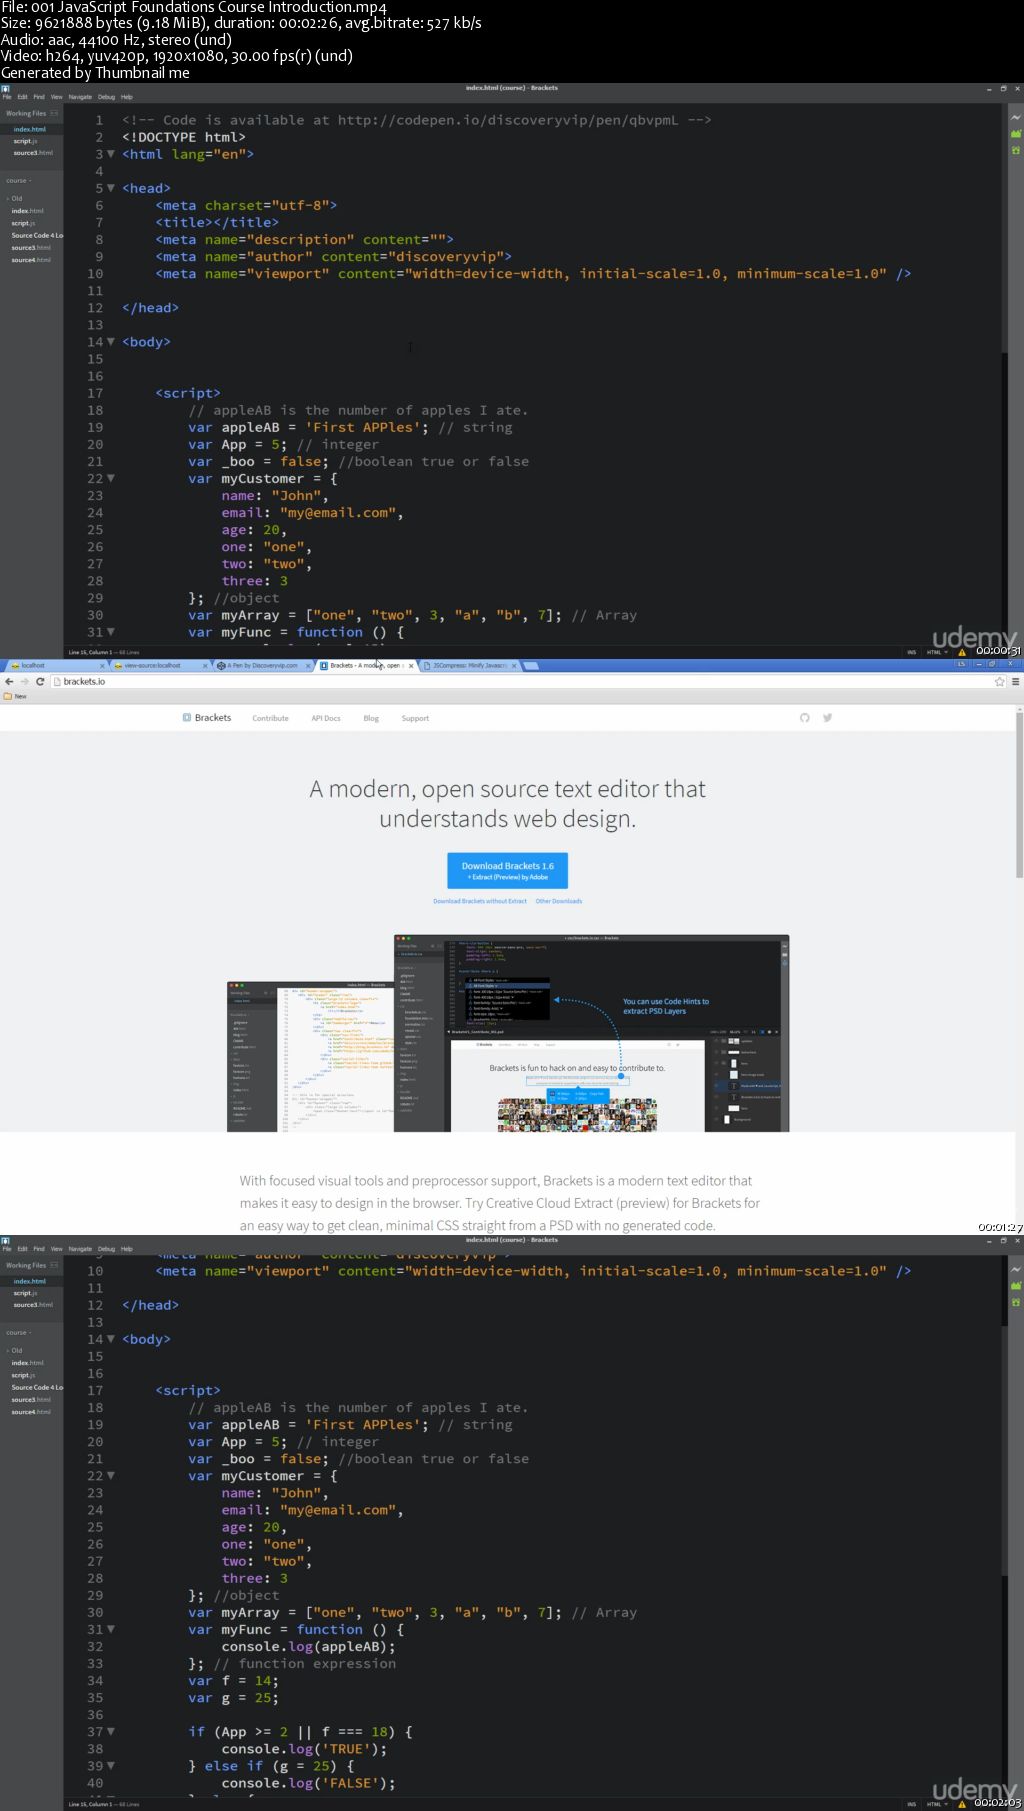Close the A Pen by Discoveryvip tab
The width and height of the screenshot is (1024, 1811).
point(308,665)
